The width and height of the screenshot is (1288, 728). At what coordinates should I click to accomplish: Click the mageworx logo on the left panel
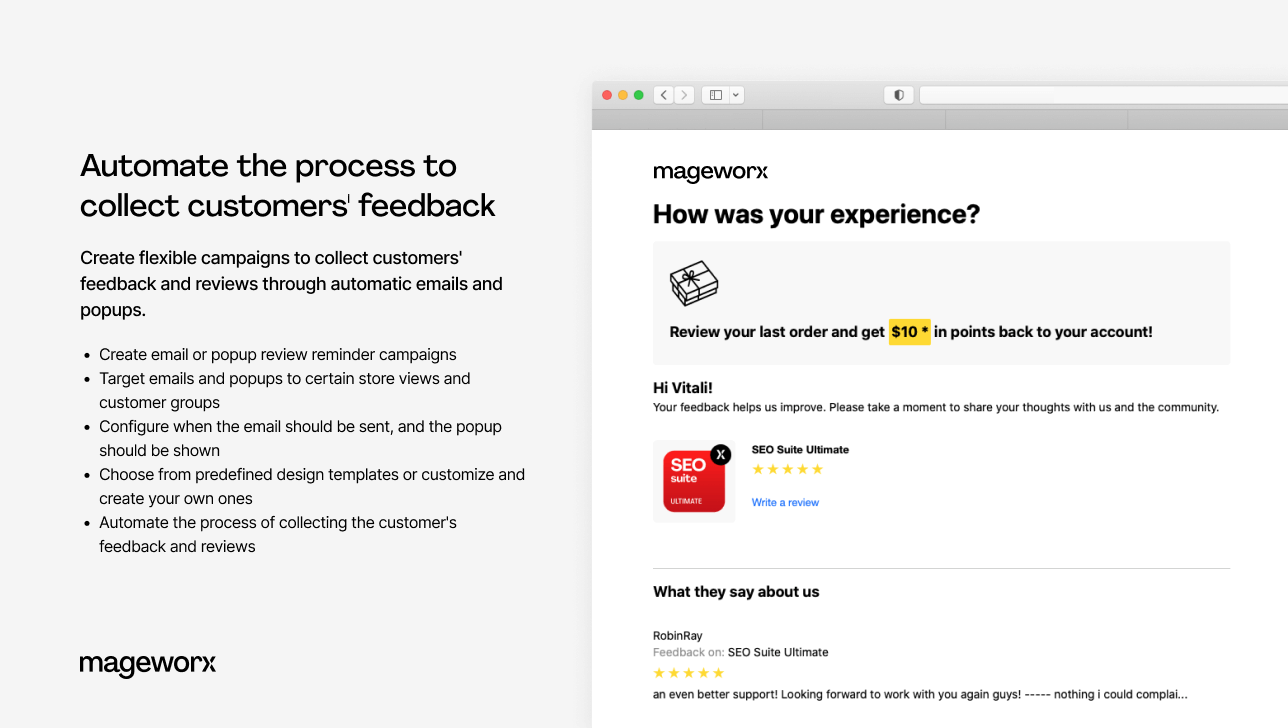point(147,664)
